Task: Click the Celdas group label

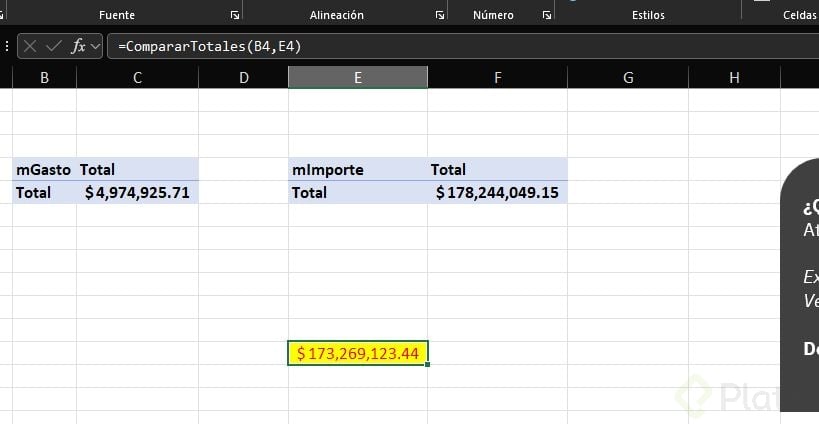Action: coord(799,15)
